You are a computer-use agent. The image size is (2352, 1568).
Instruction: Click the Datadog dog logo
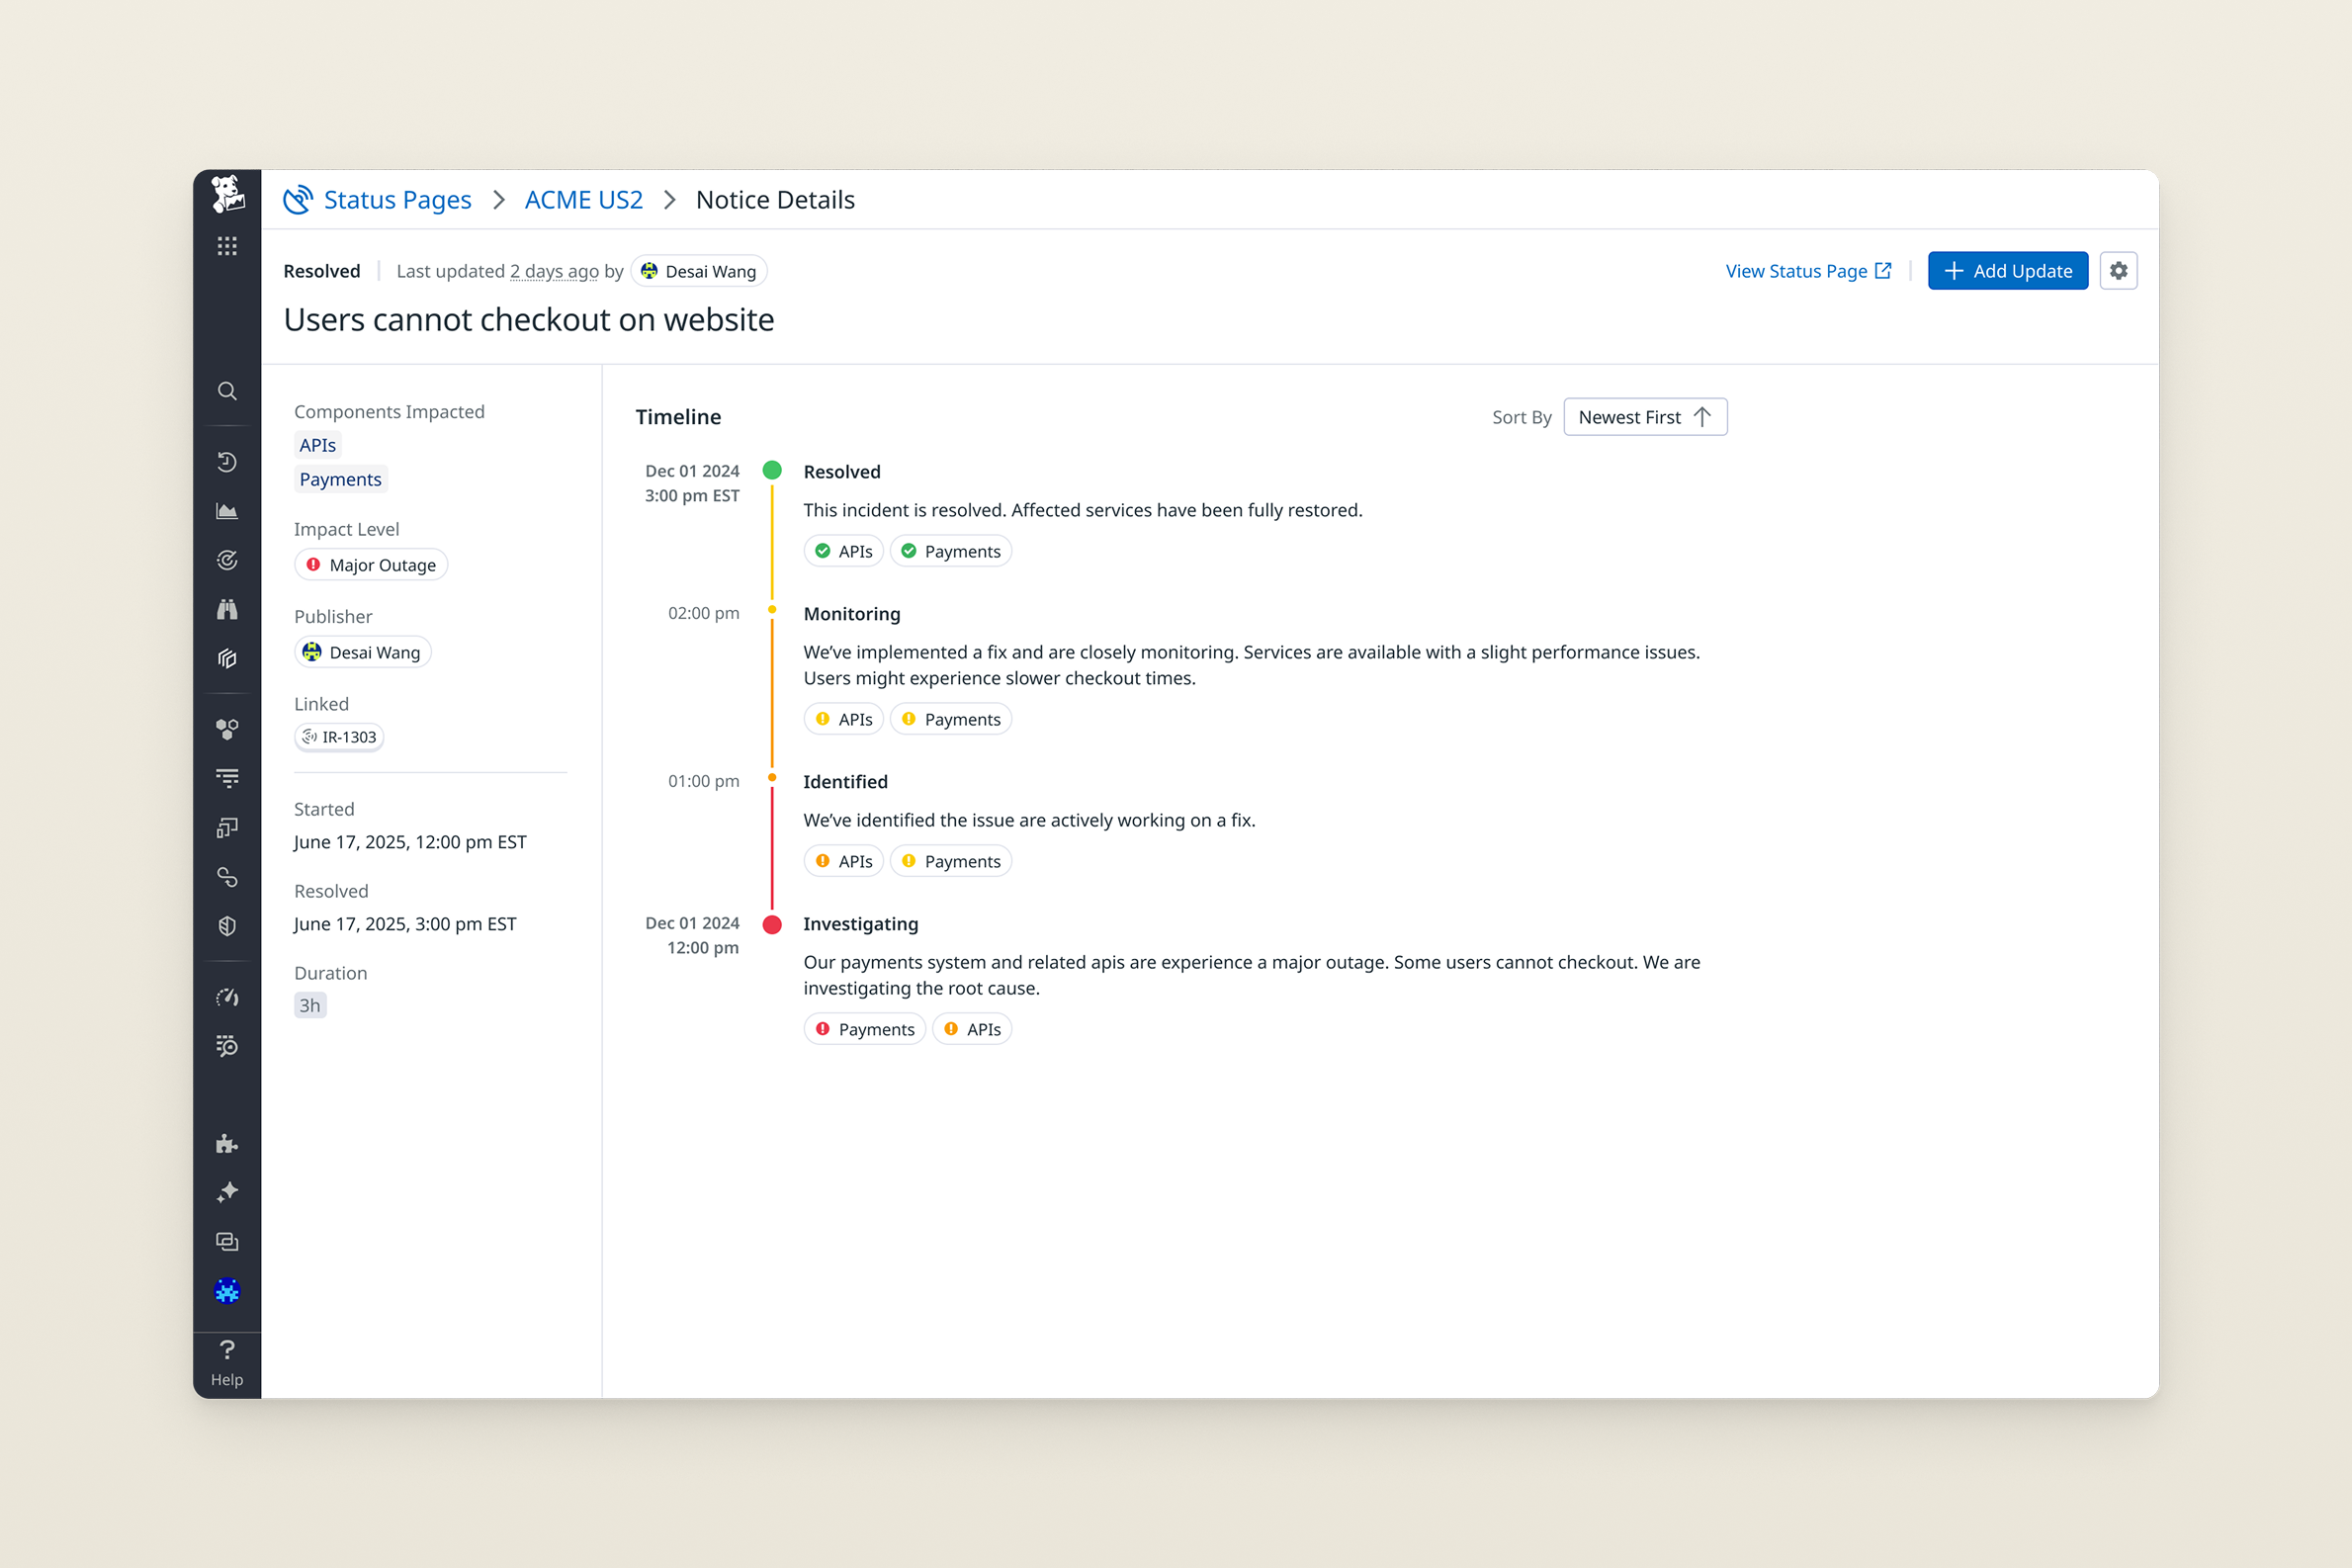(227, 195)
